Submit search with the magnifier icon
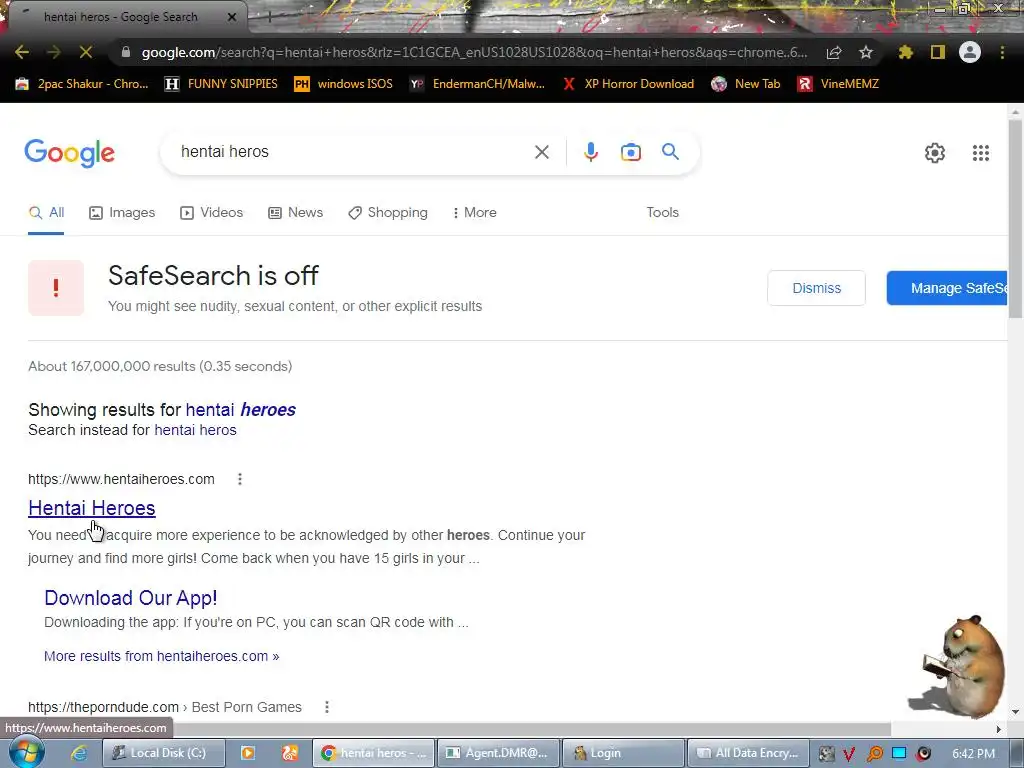Image resolution: width=1024 pixels, height=768 pixels. tap(671, 152)
